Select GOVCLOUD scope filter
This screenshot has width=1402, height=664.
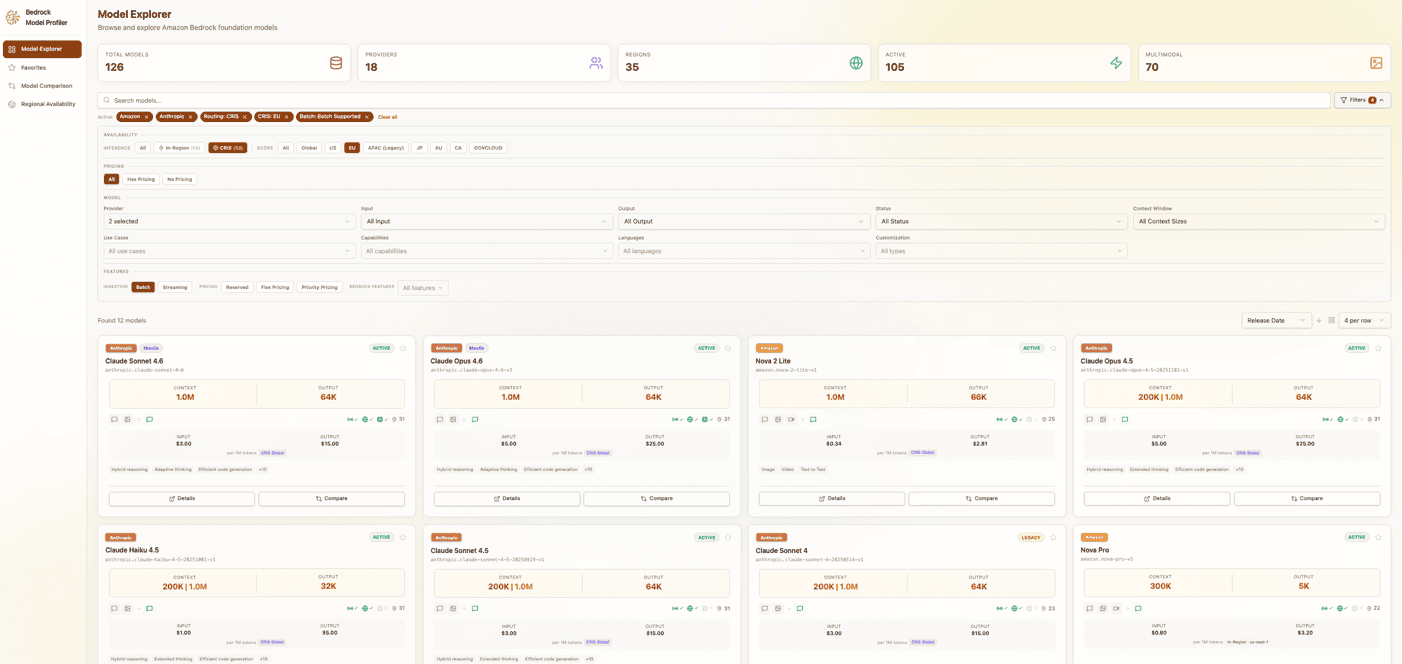tap(488, 148)
